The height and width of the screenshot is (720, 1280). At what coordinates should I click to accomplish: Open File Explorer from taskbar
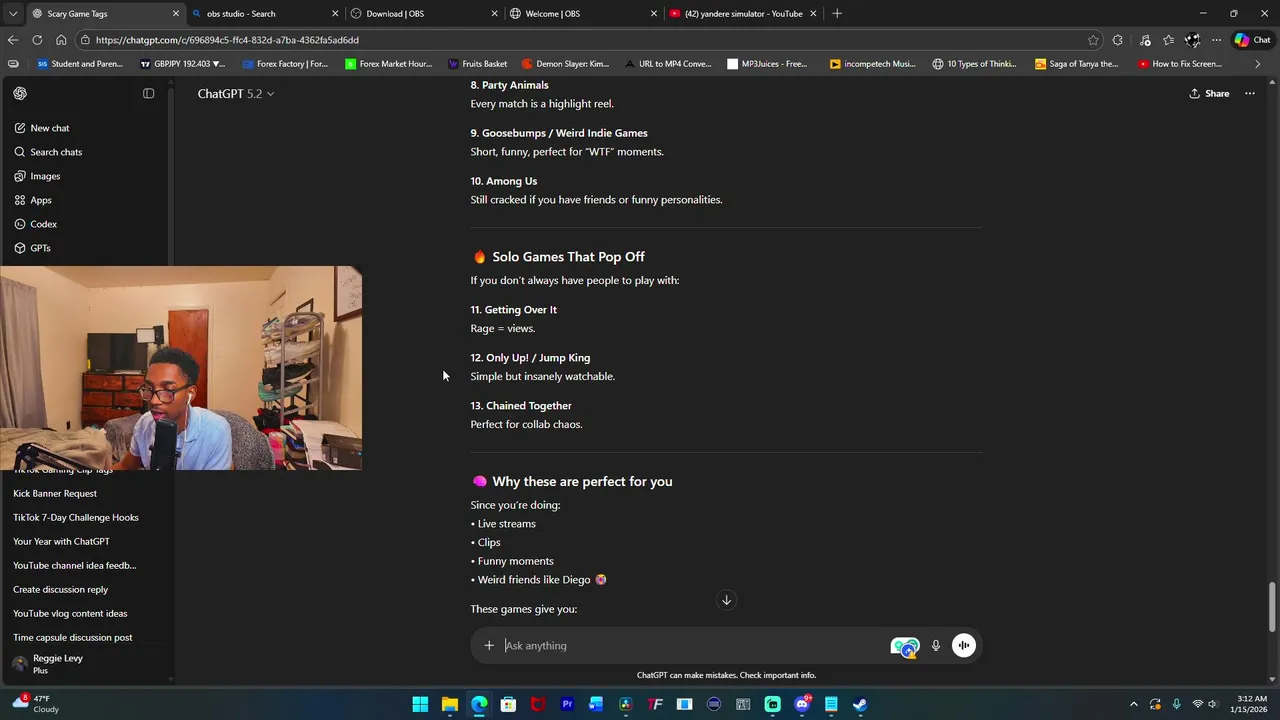[x=450, y=704]
